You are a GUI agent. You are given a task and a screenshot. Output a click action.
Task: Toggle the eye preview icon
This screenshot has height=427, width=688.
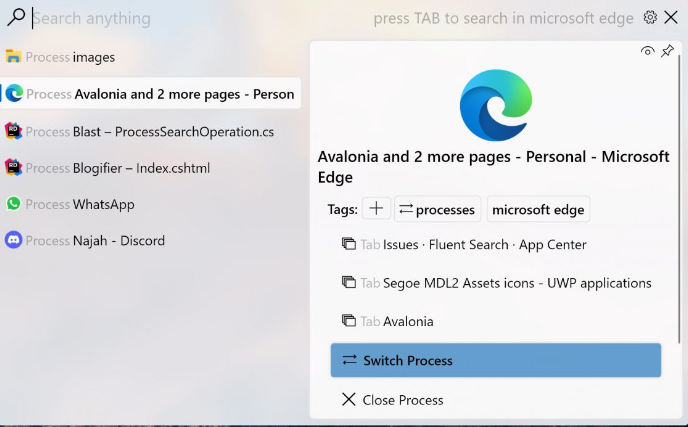pyautogui.click(x=647, y=51)
